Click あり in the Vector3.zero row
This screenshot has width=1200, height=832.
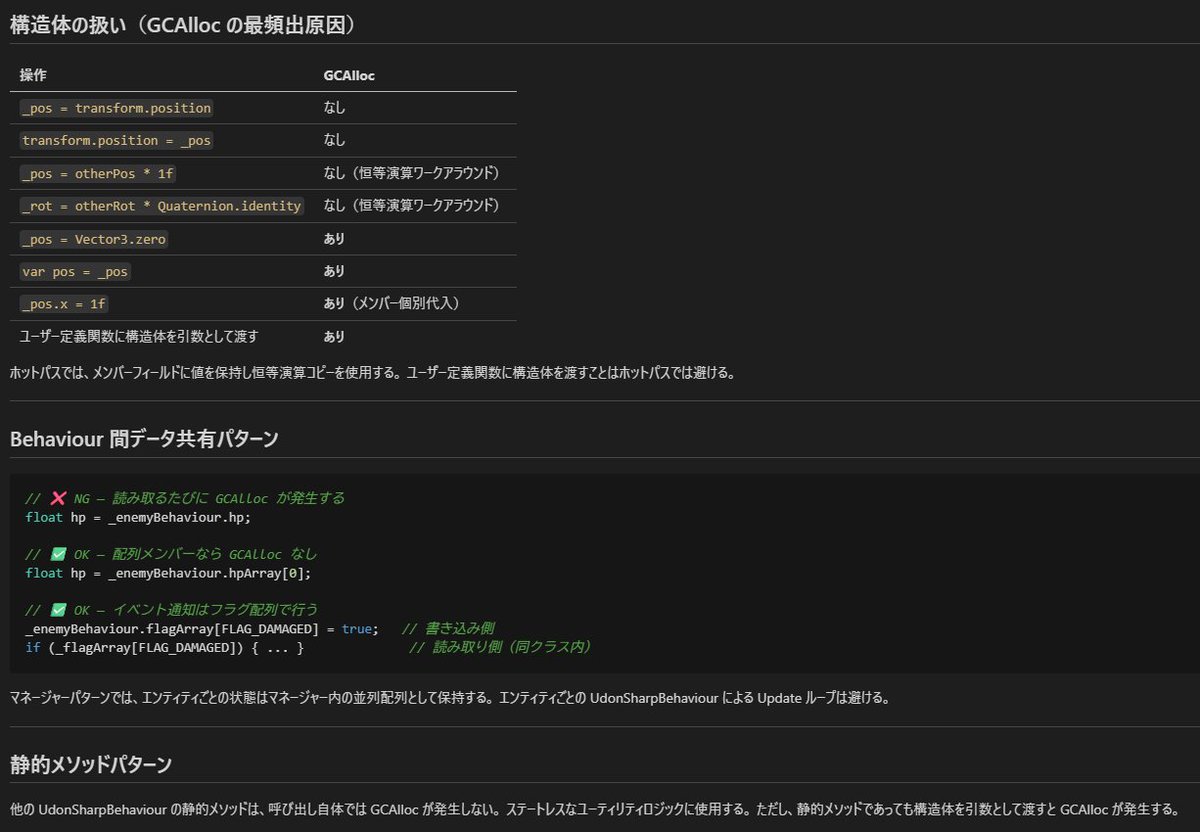(334, 239)
